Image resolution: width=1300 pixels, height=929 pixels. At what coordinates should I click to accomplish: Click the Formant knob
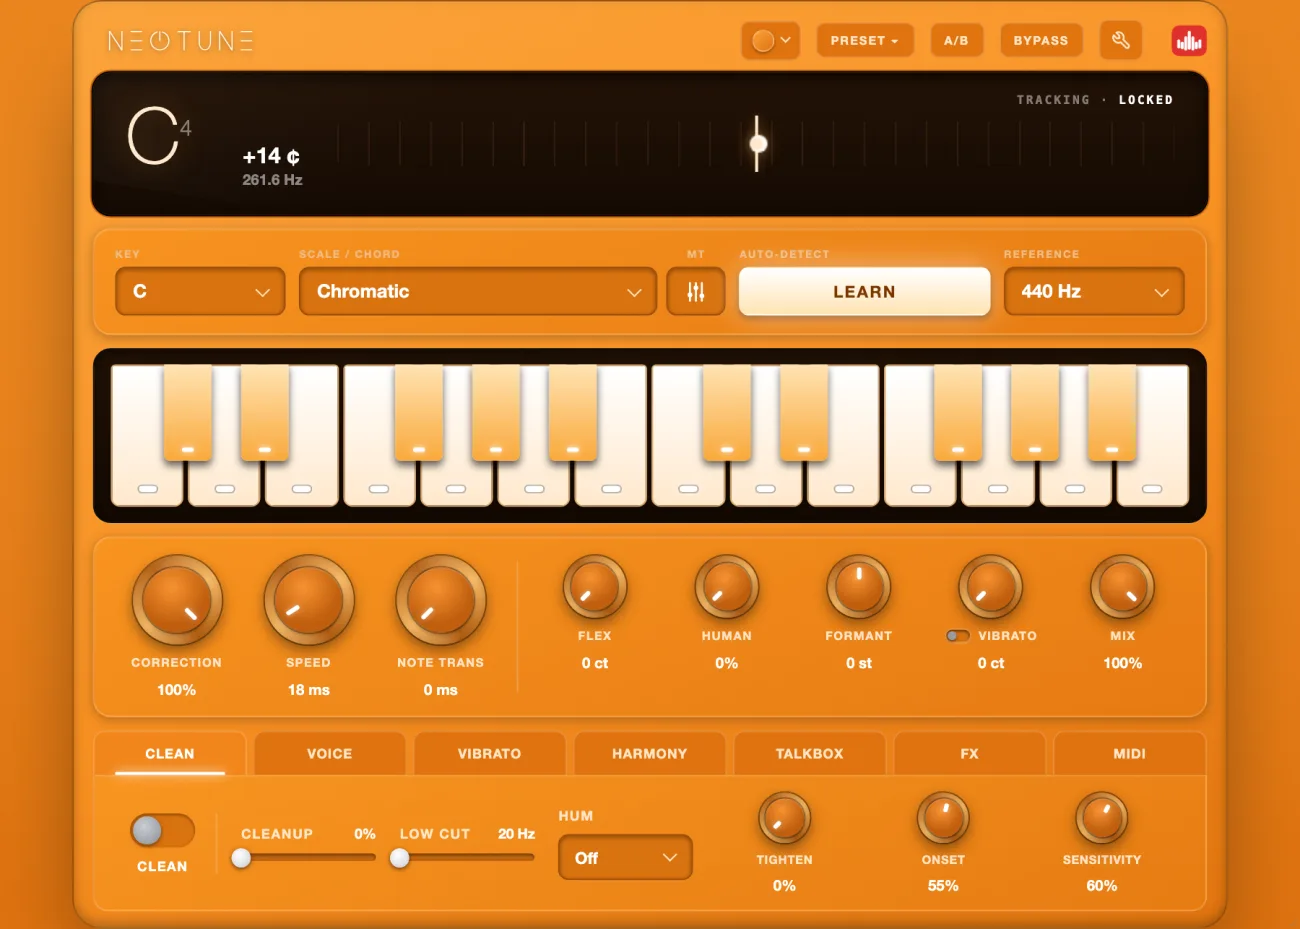859,587
